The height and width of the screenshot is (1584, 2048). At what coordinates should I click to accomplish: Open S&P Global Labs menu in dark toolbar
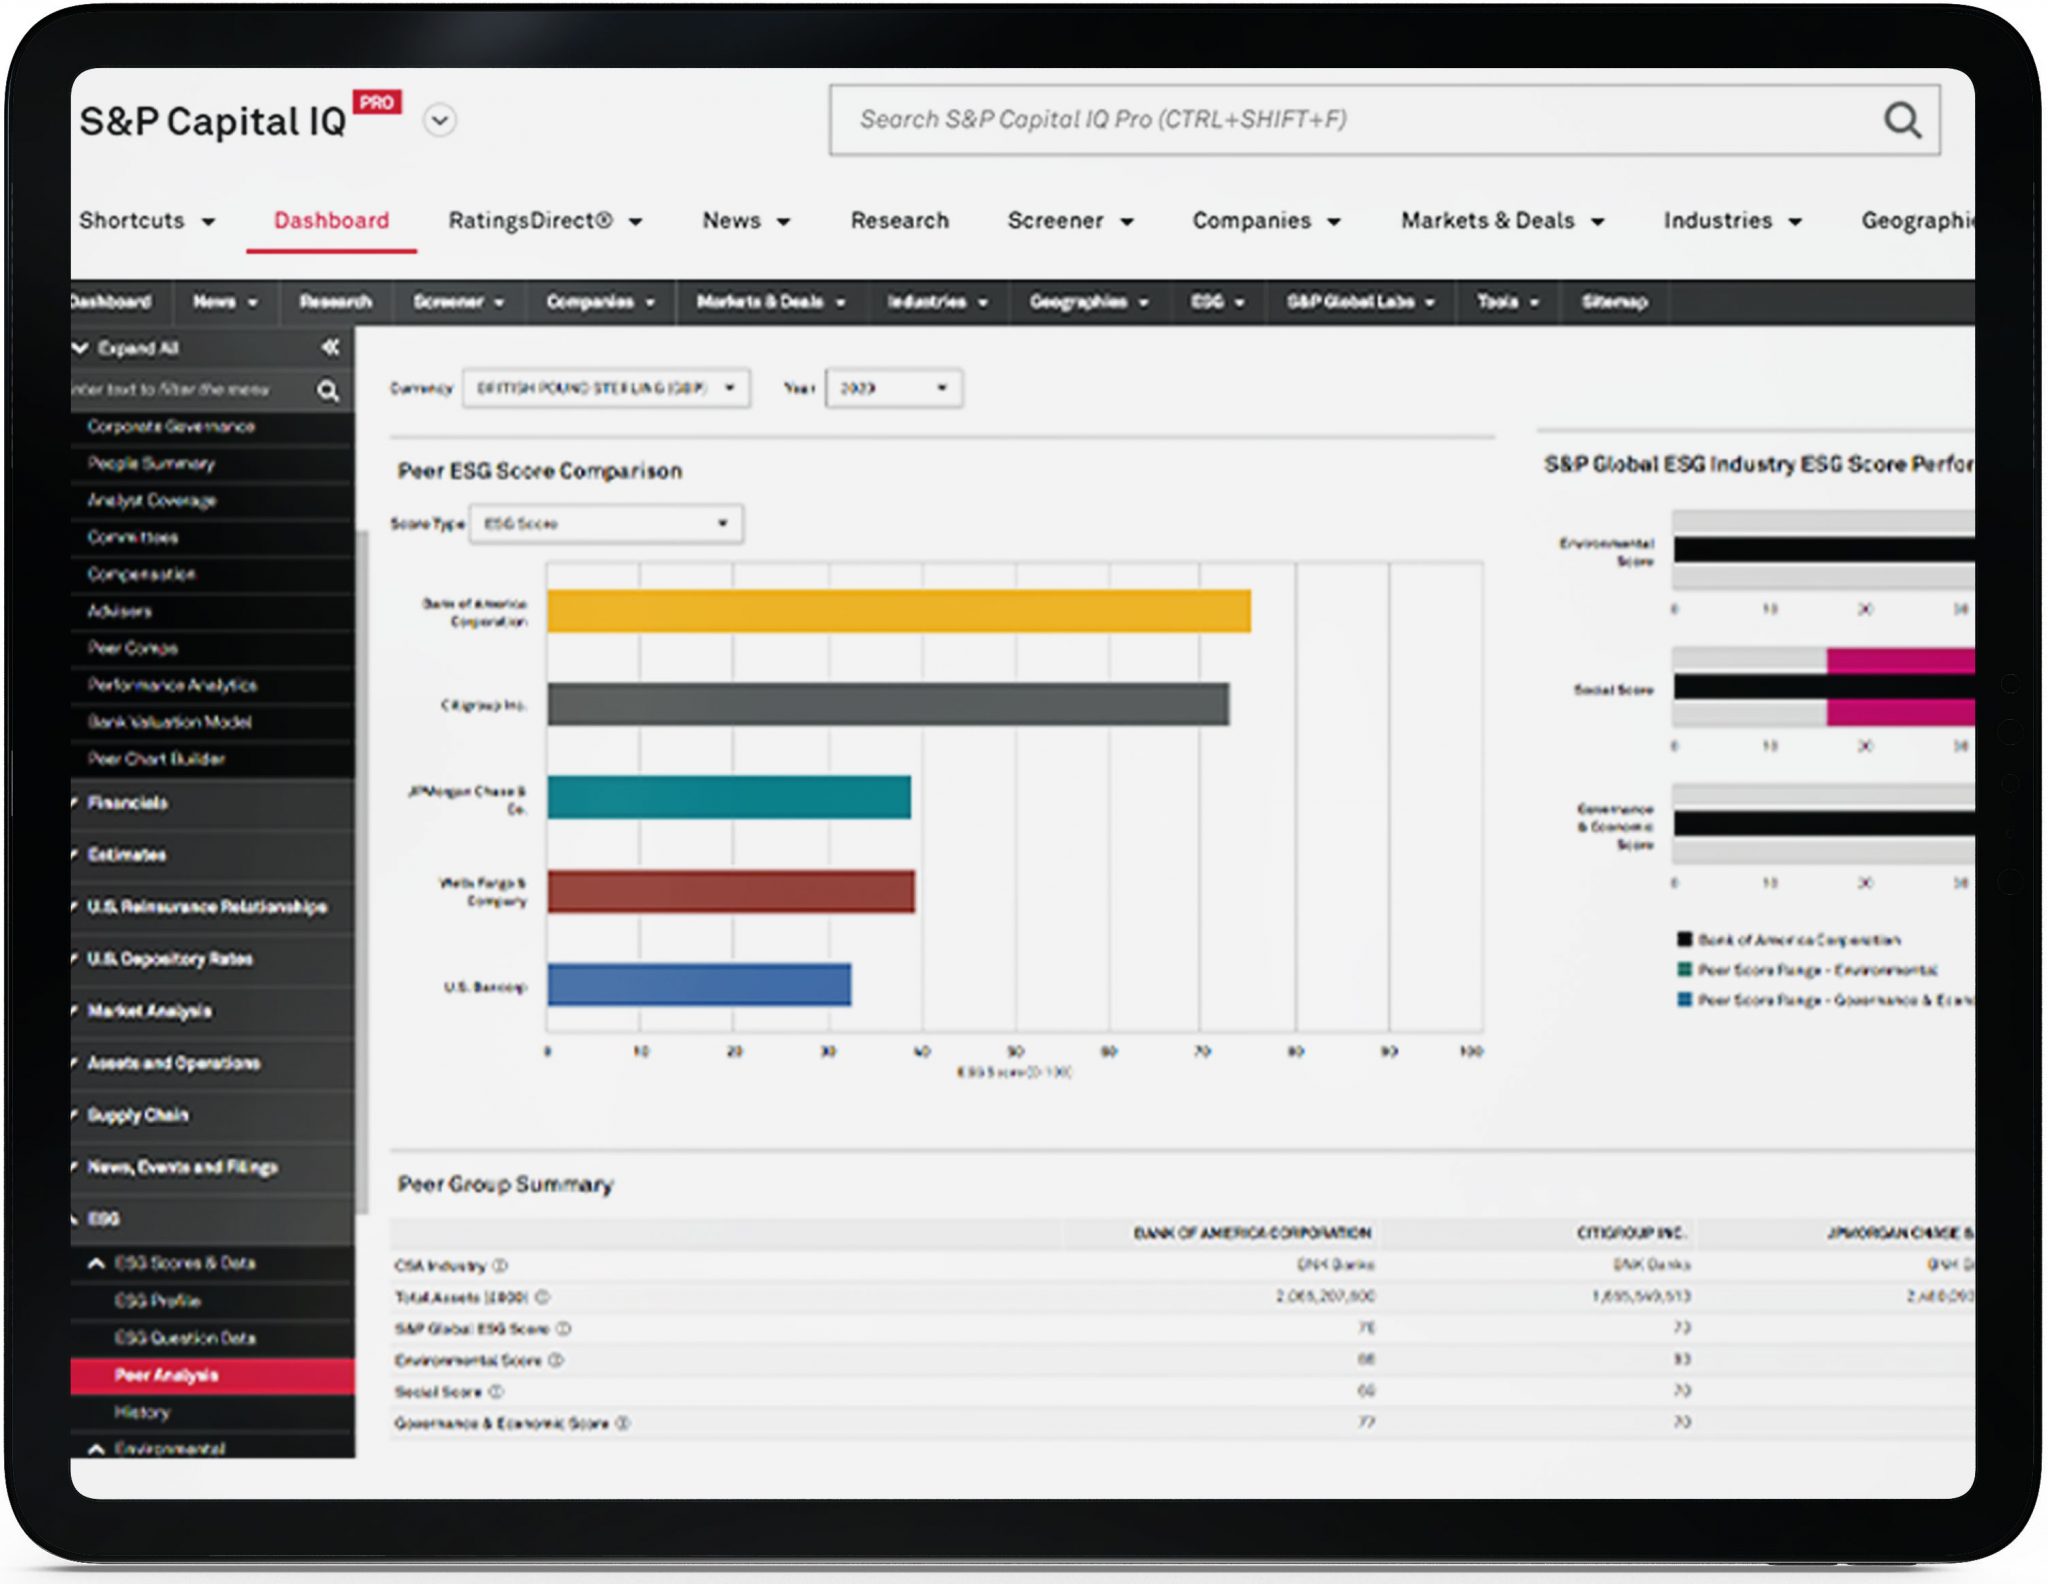pos(1360,302)
